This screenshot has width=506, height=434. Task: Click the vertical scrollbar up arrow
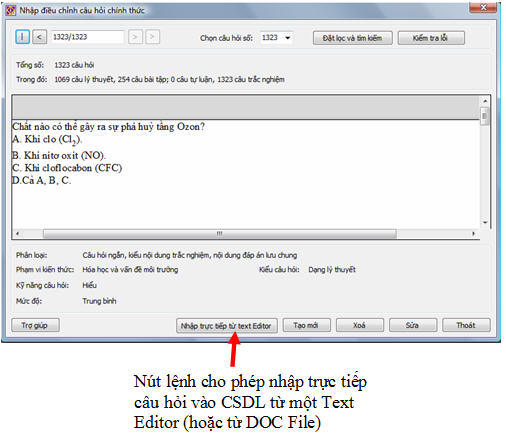tap(485, 101)
